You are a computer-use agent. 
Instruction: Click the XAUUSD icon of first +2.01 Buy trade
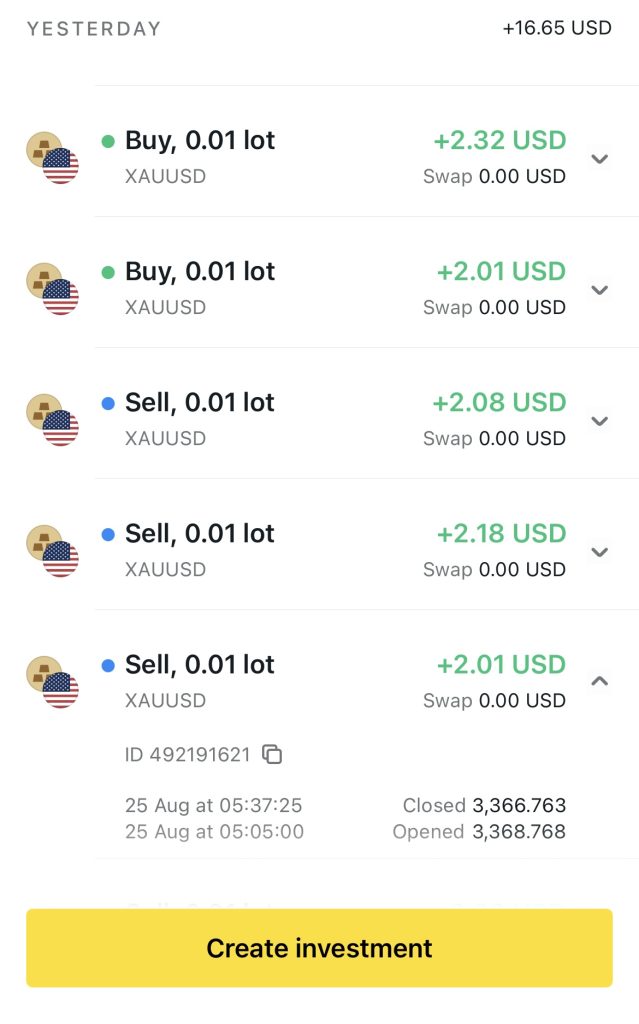pos(52,289)
